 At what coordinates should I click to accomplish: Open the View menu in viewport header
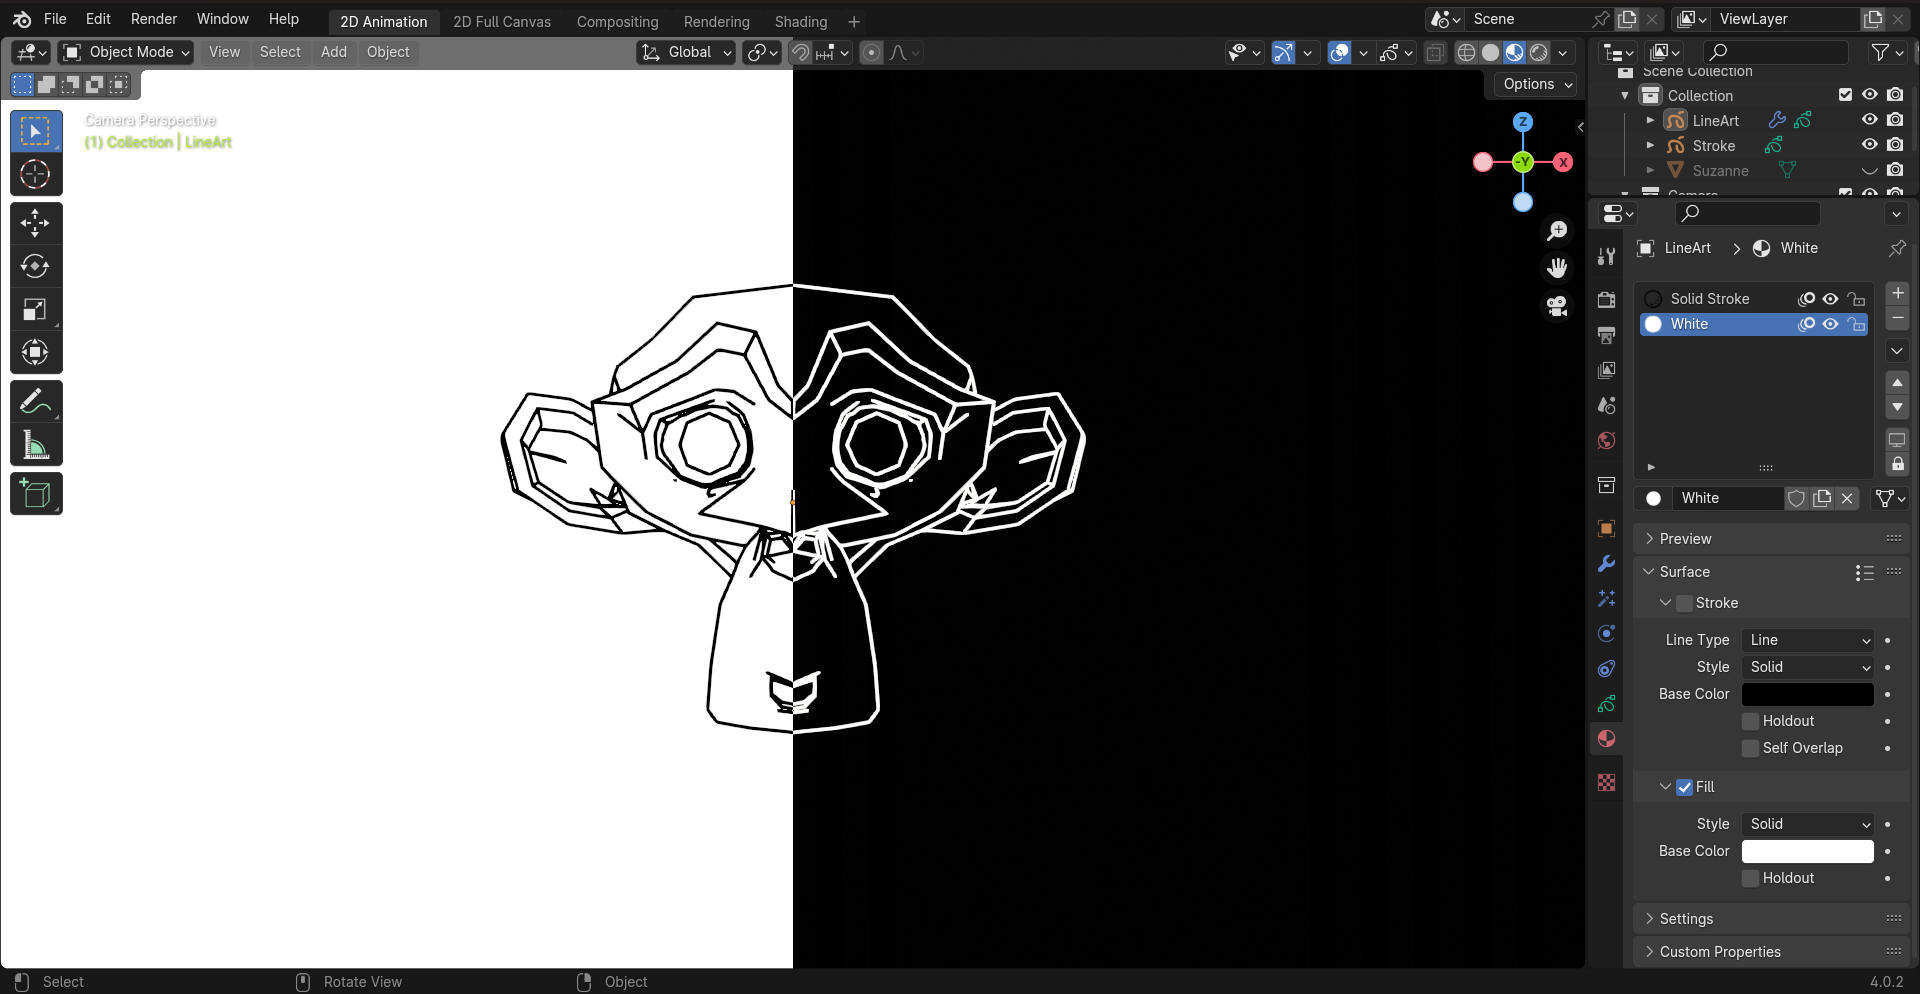[224, 52]
